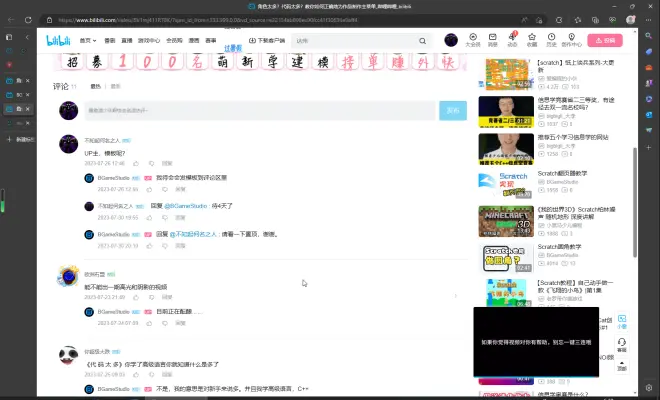Open the 创作中心 creator center icon
660x400 pixels.
[571, 39]
